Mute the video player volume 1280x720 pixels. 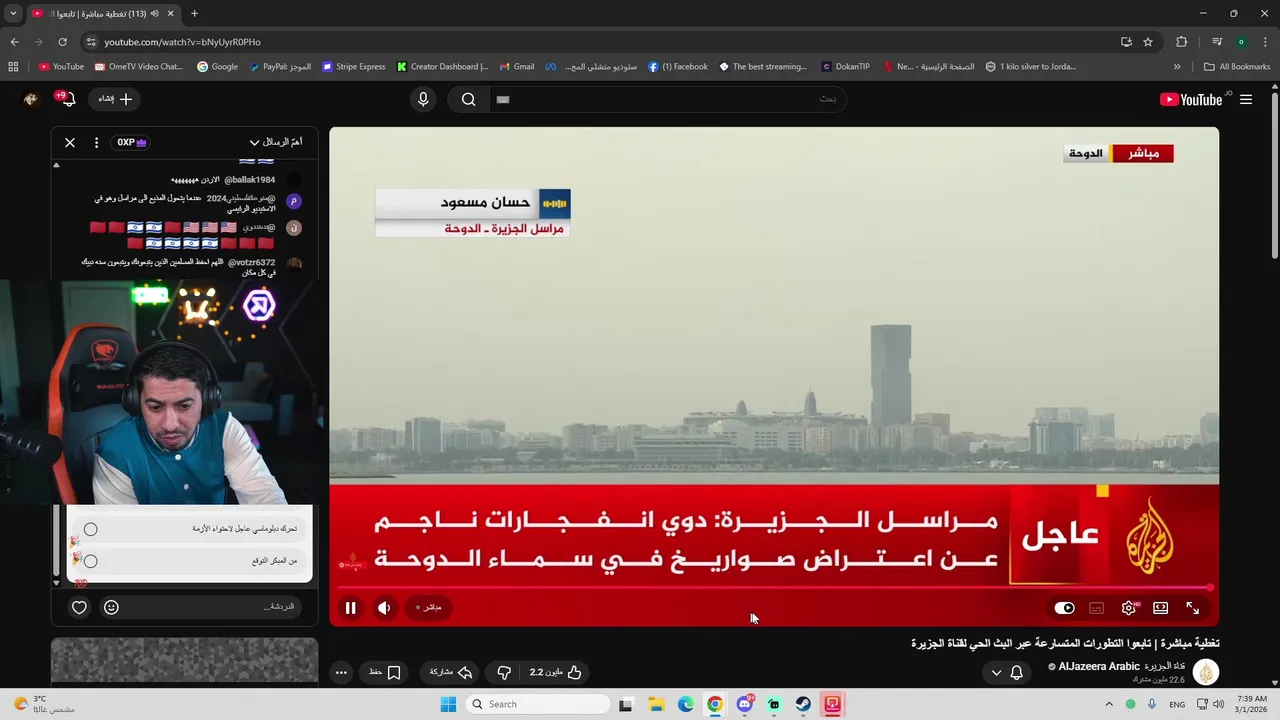(x=384, y=607)
